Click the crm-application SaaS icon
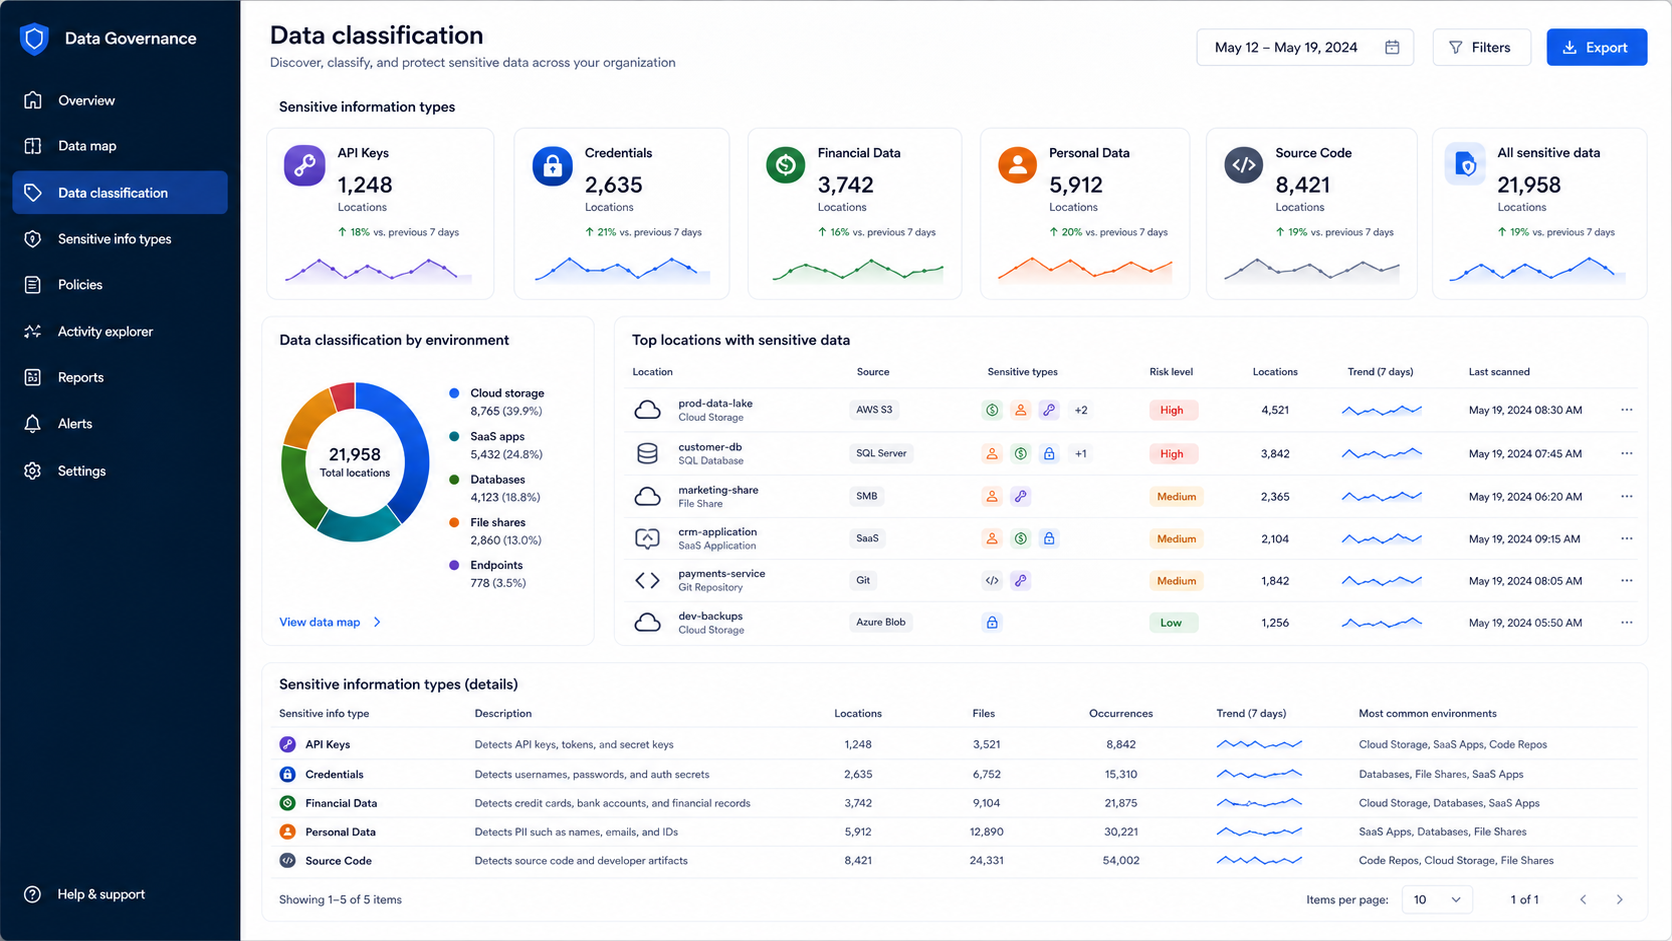 [647, 538]
